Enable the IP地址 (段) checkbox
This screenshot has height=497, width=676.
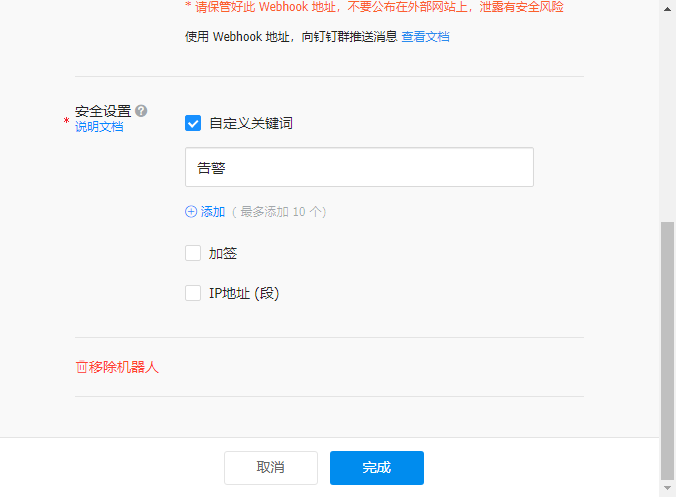(x=193, y=293)
